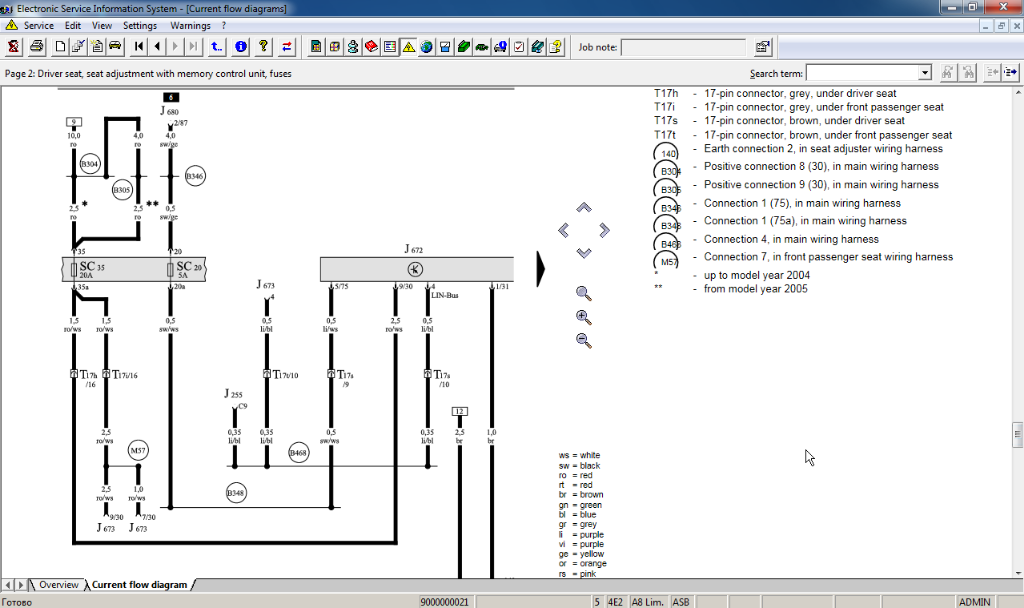Click the zoom out magnifier on the diagram
Viewport: 1024px width, 608px height.
(x=584, y=340)
